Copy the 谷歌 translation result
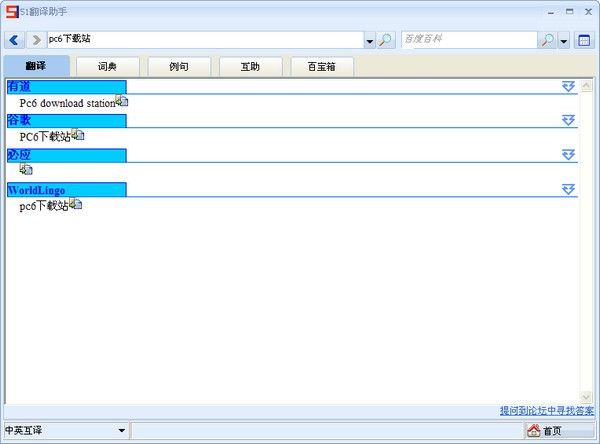 pos(78,135)
